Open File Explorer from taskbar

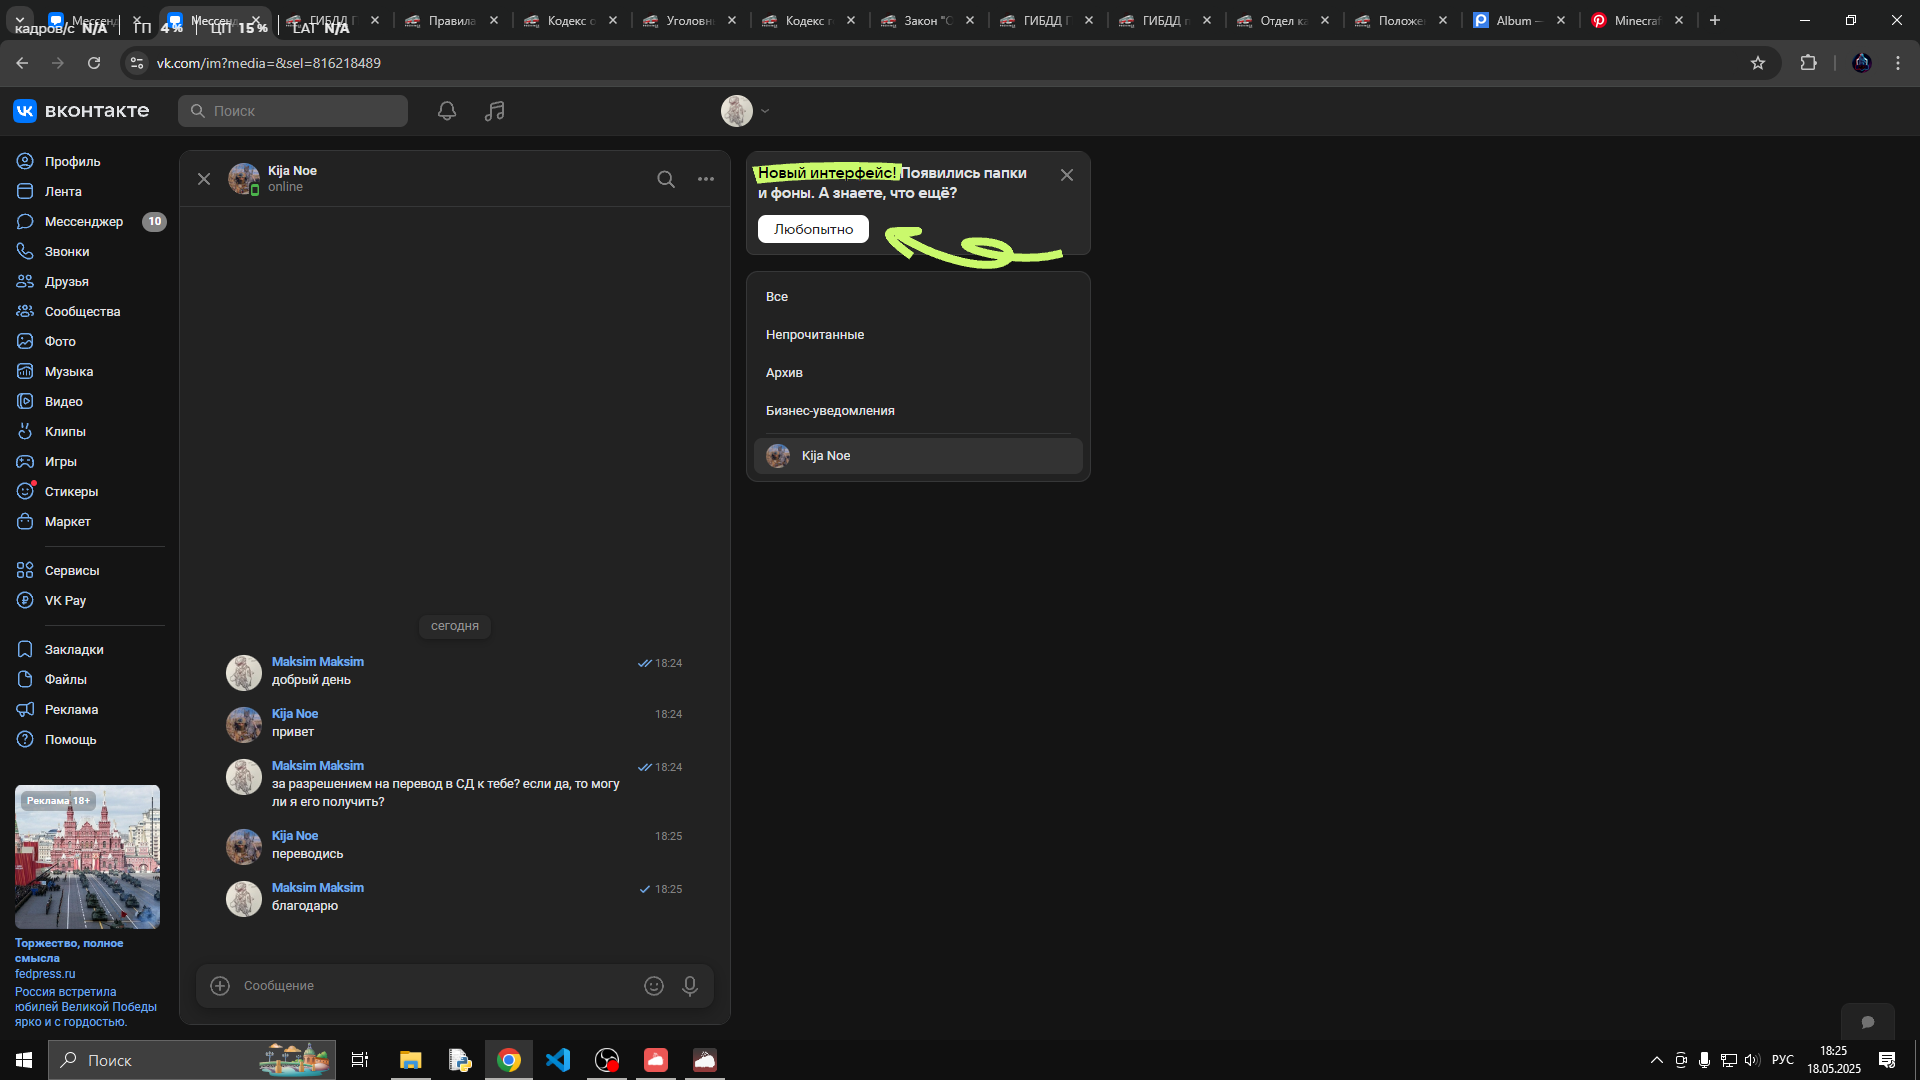click(410, 1060)
